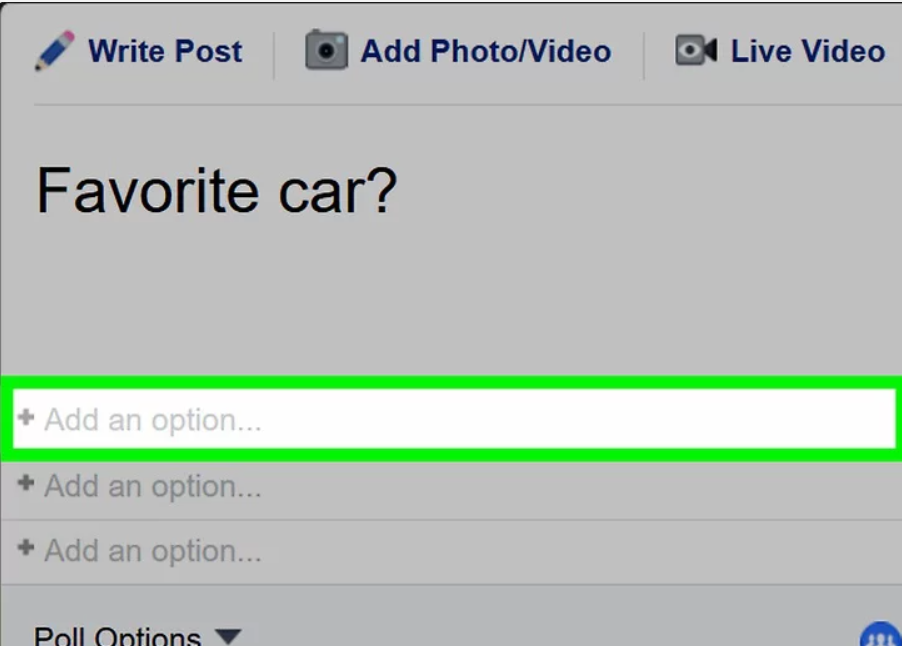The image size is (902, 646).
Task: Open the Live Video tab
Action: pos(780,51)
